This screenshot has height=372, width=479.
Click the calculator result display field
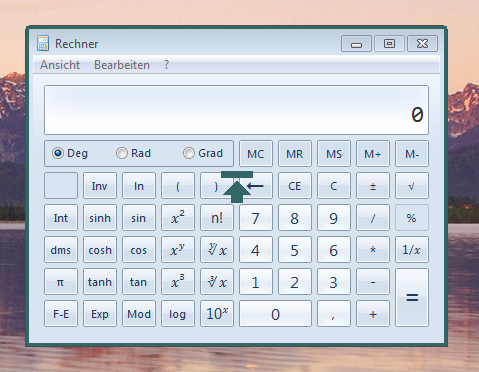click(x=236, y=110)
